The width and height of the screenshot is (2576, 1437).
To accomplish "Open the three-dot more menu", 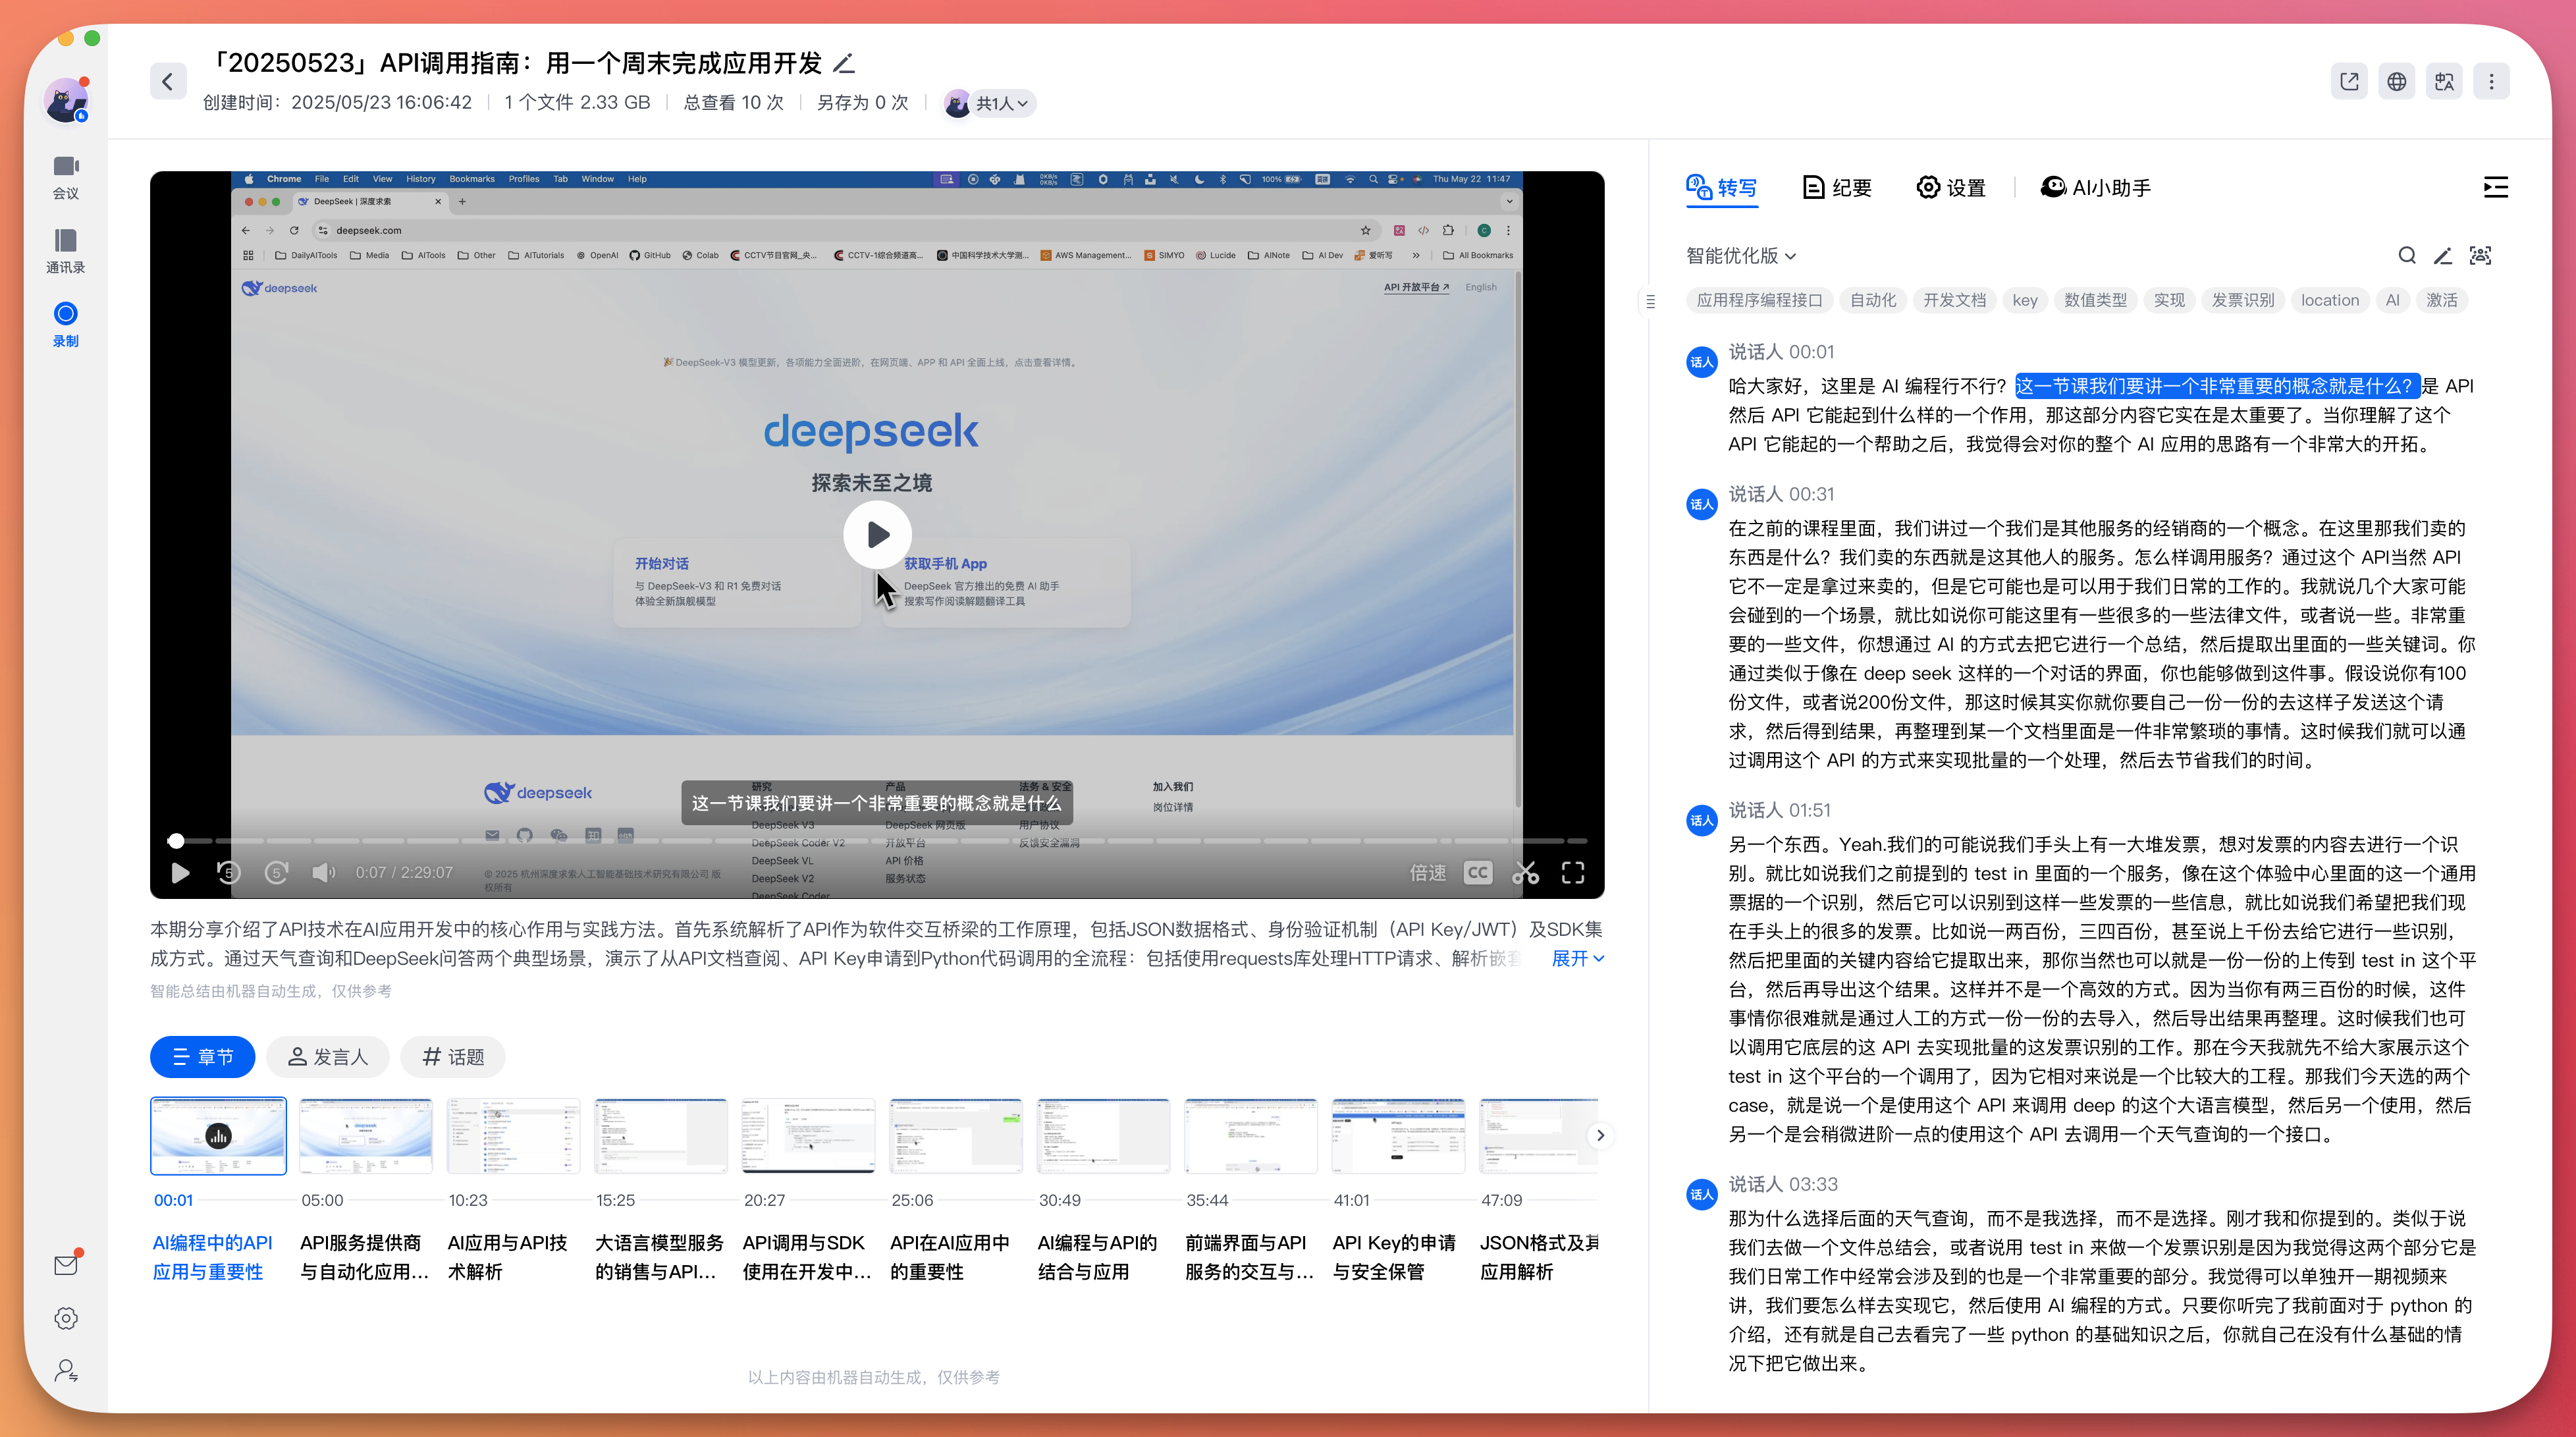I will [2492, 81].
